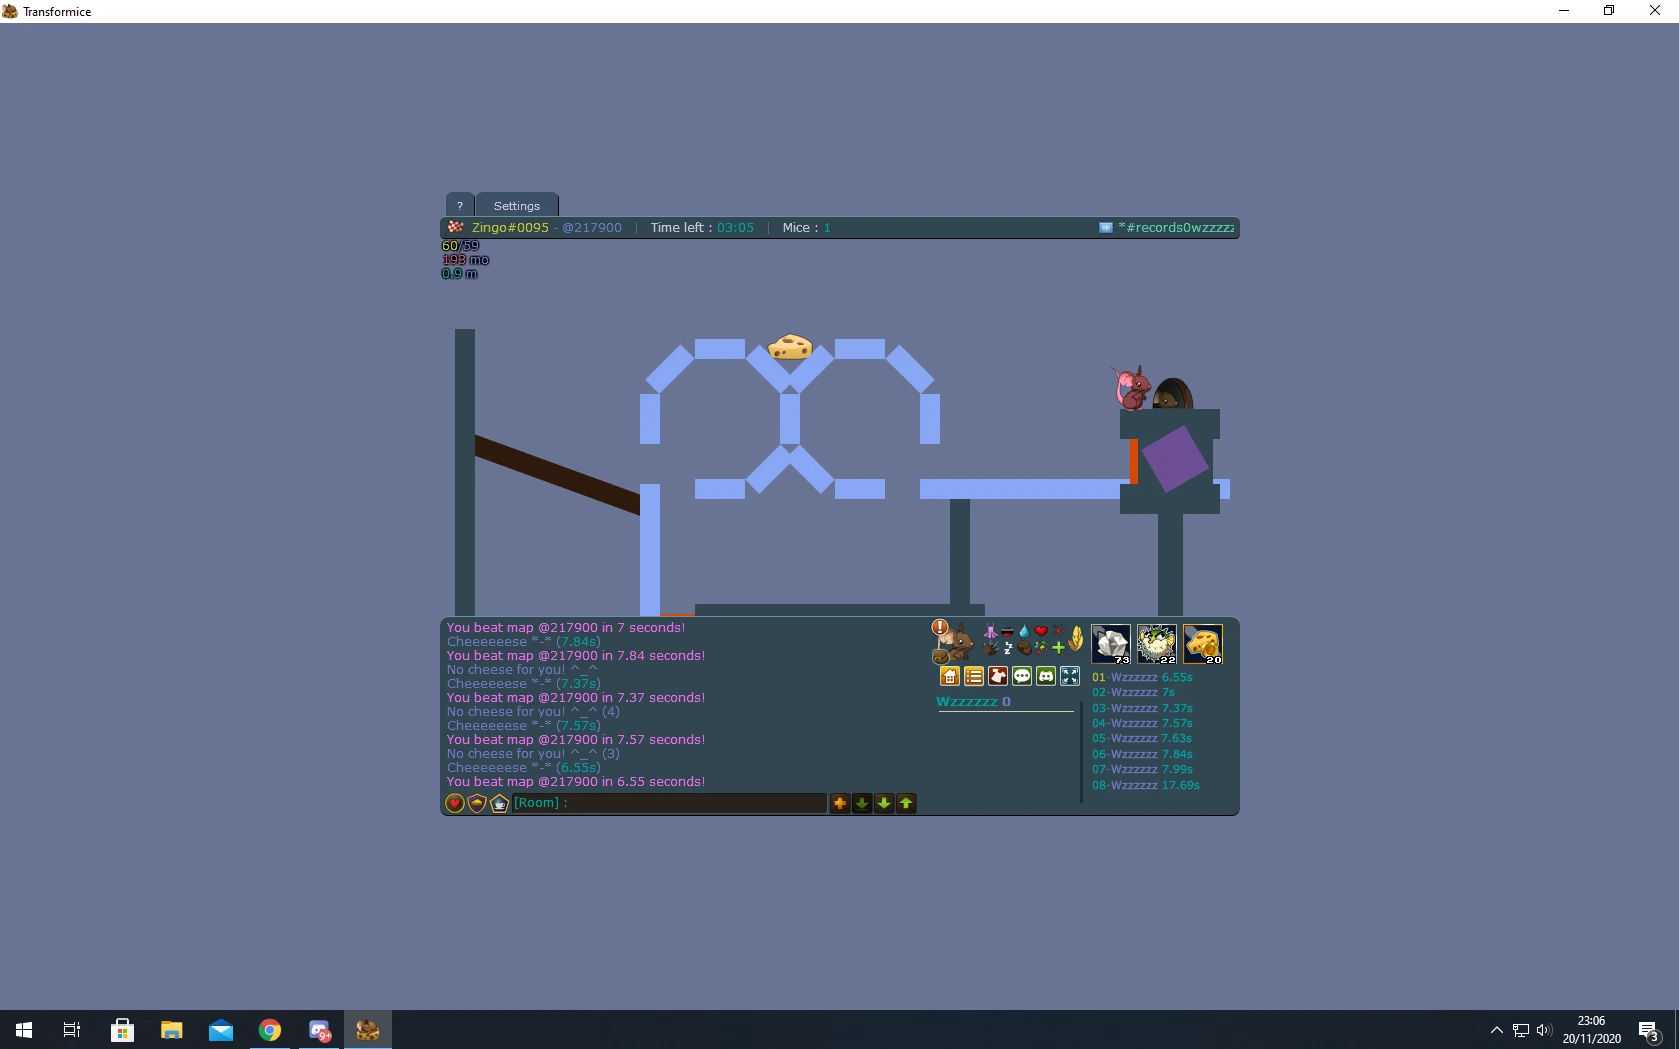The width and height of the screenshot is (1679, 1049).
Task: Click the golden feather icon
Action: pos(1076,638)
